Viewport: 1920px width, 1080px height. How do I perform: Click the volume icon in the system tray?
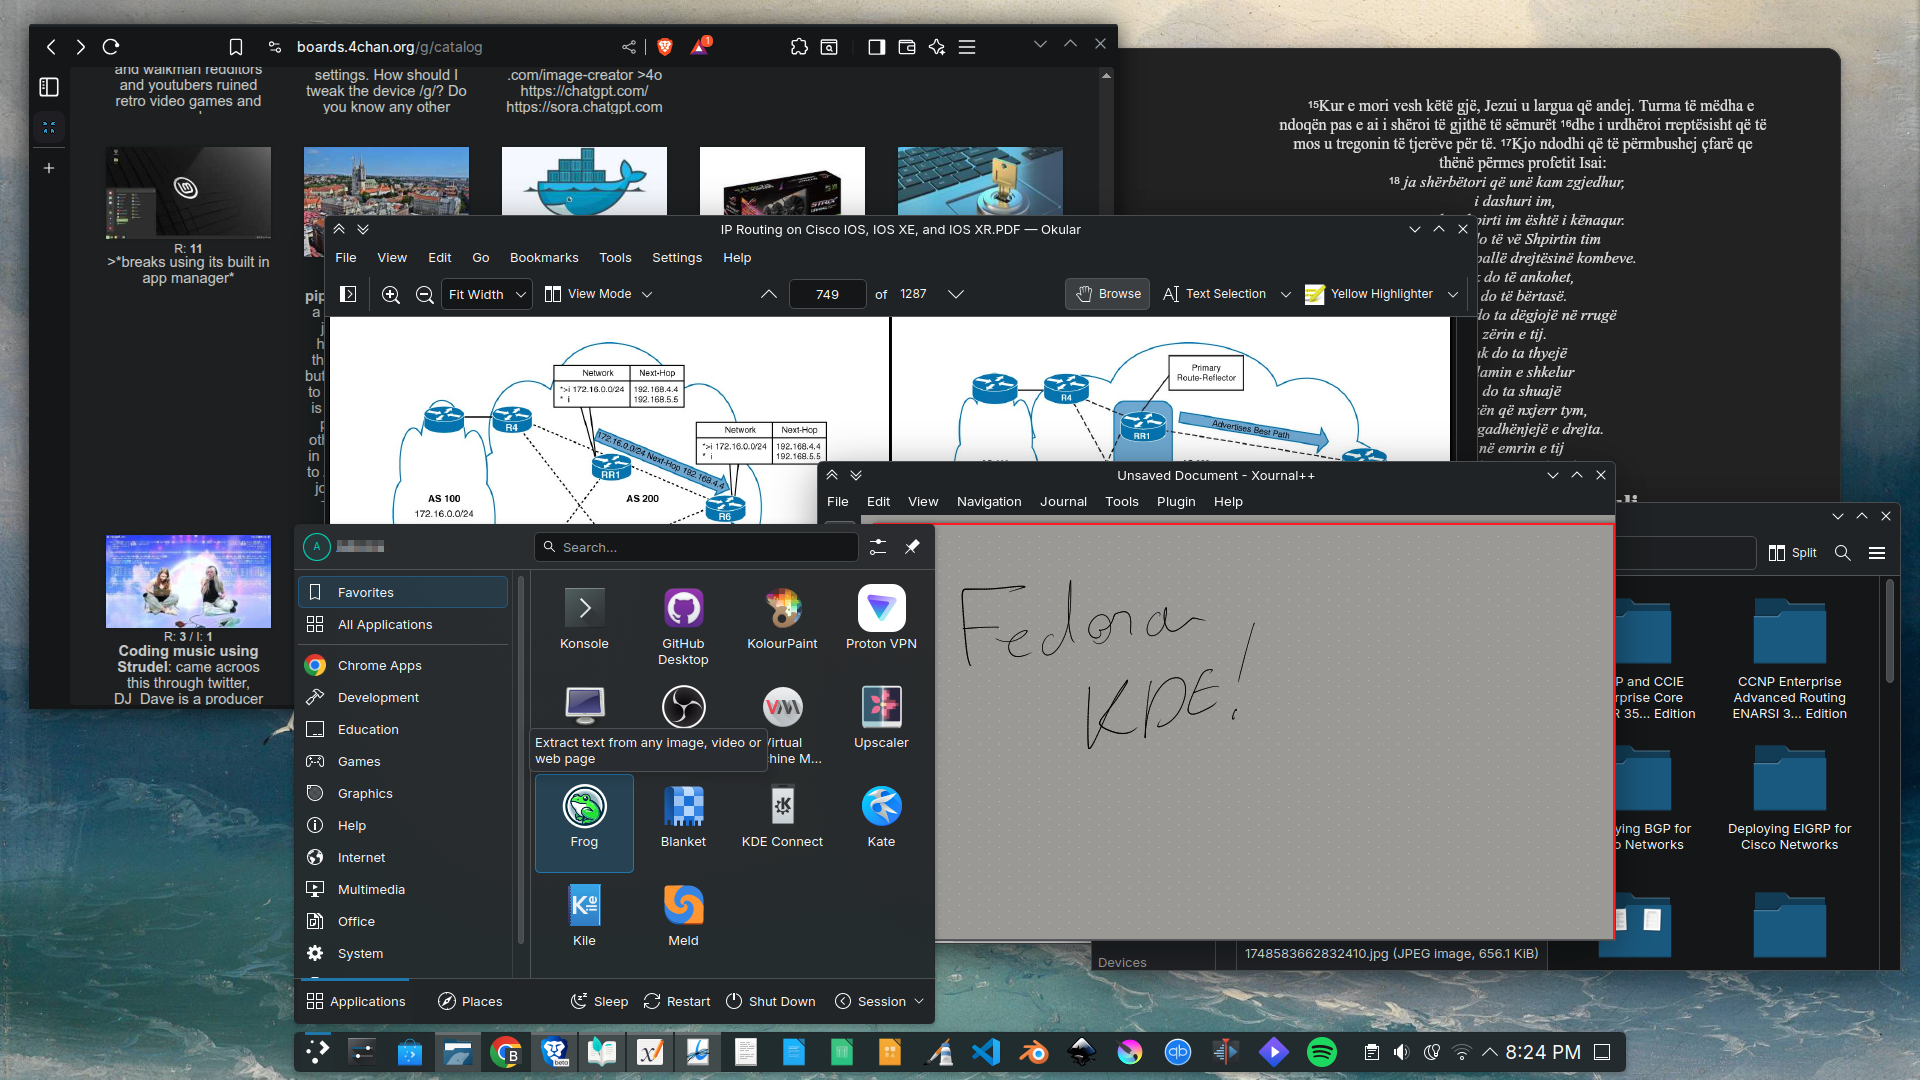(1402, 1052)
